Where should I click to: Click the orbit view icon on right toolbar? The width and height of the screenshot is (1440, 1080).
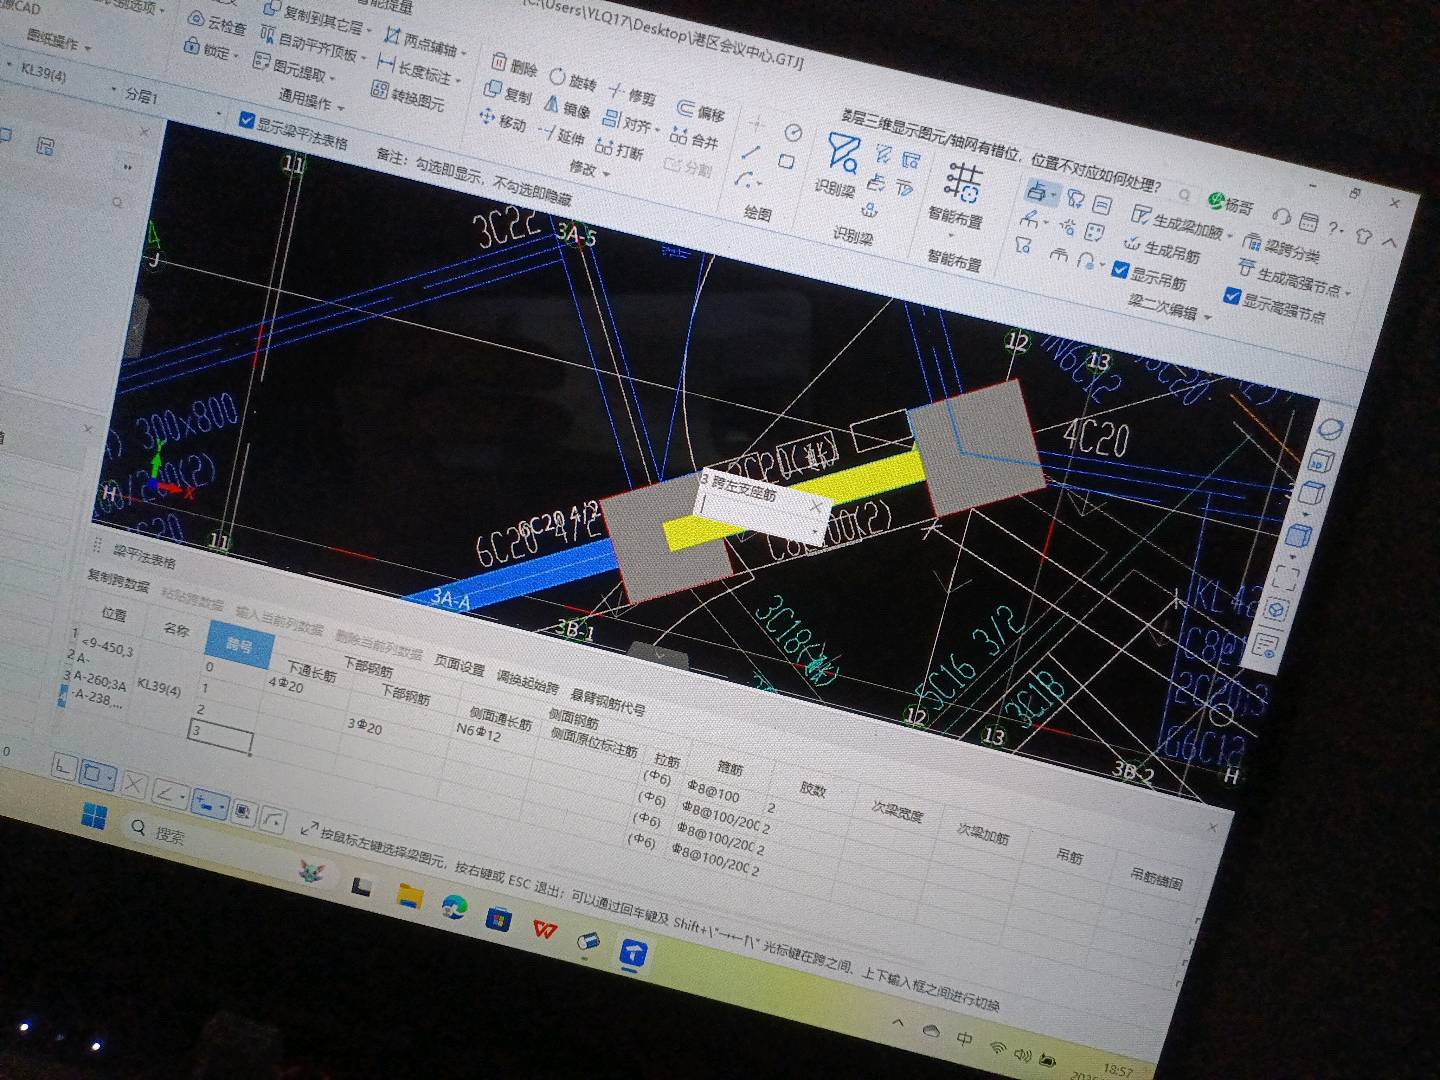[x=1331, y=430]
